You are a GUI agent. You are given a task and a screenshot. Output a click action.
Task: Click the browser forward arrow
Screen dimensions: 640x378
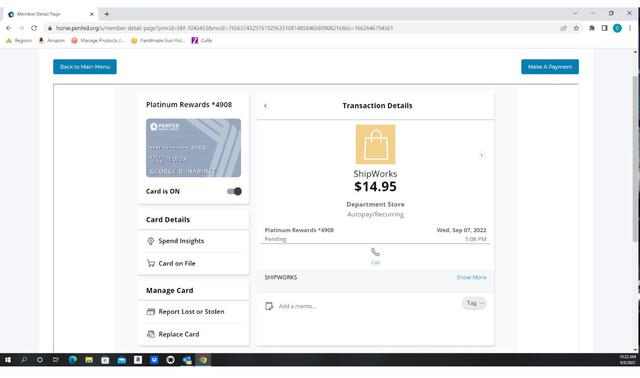(21, 28)
